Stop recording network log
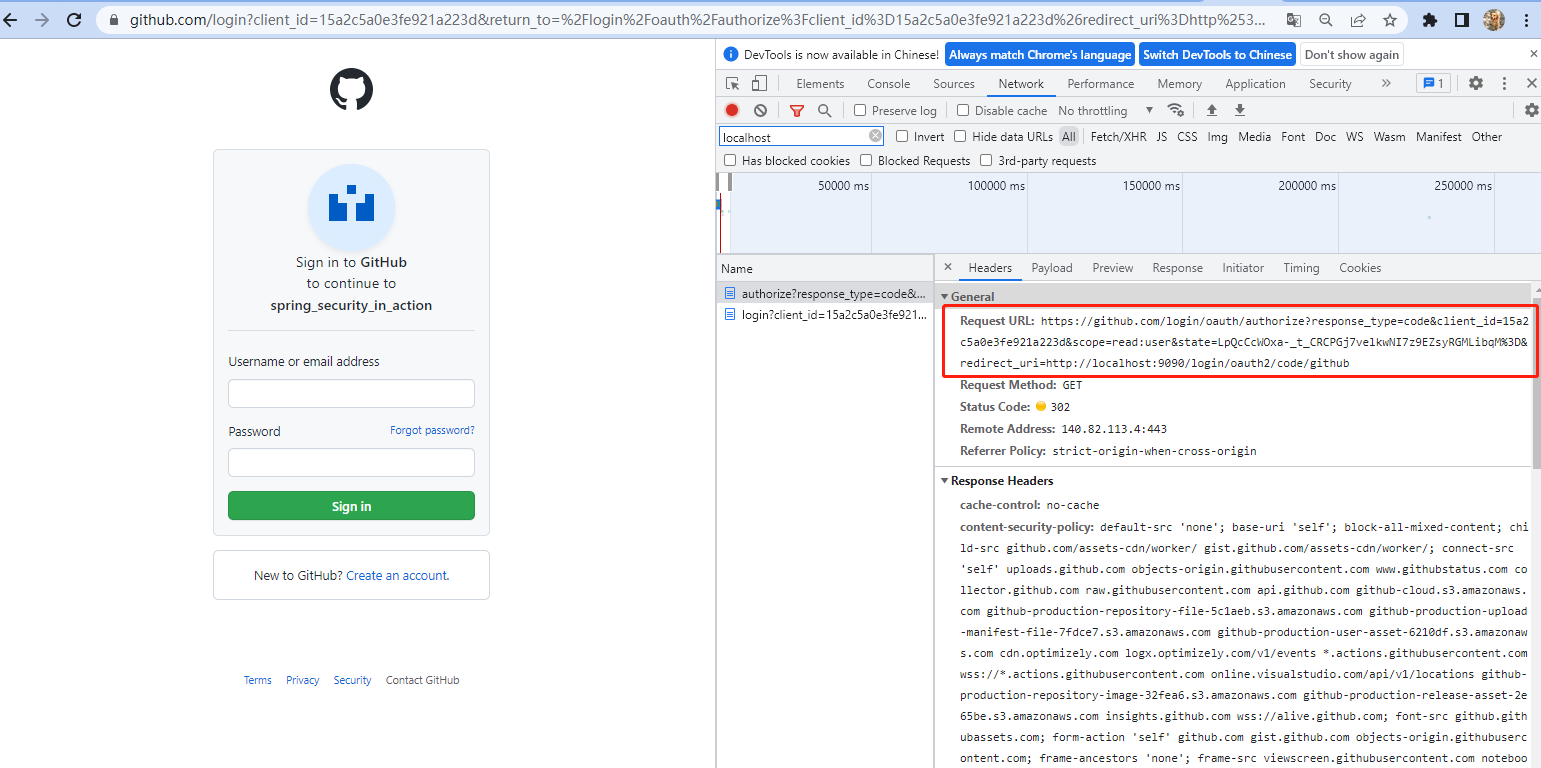This screenshot has width=1541, height=768. click(732, 110)
